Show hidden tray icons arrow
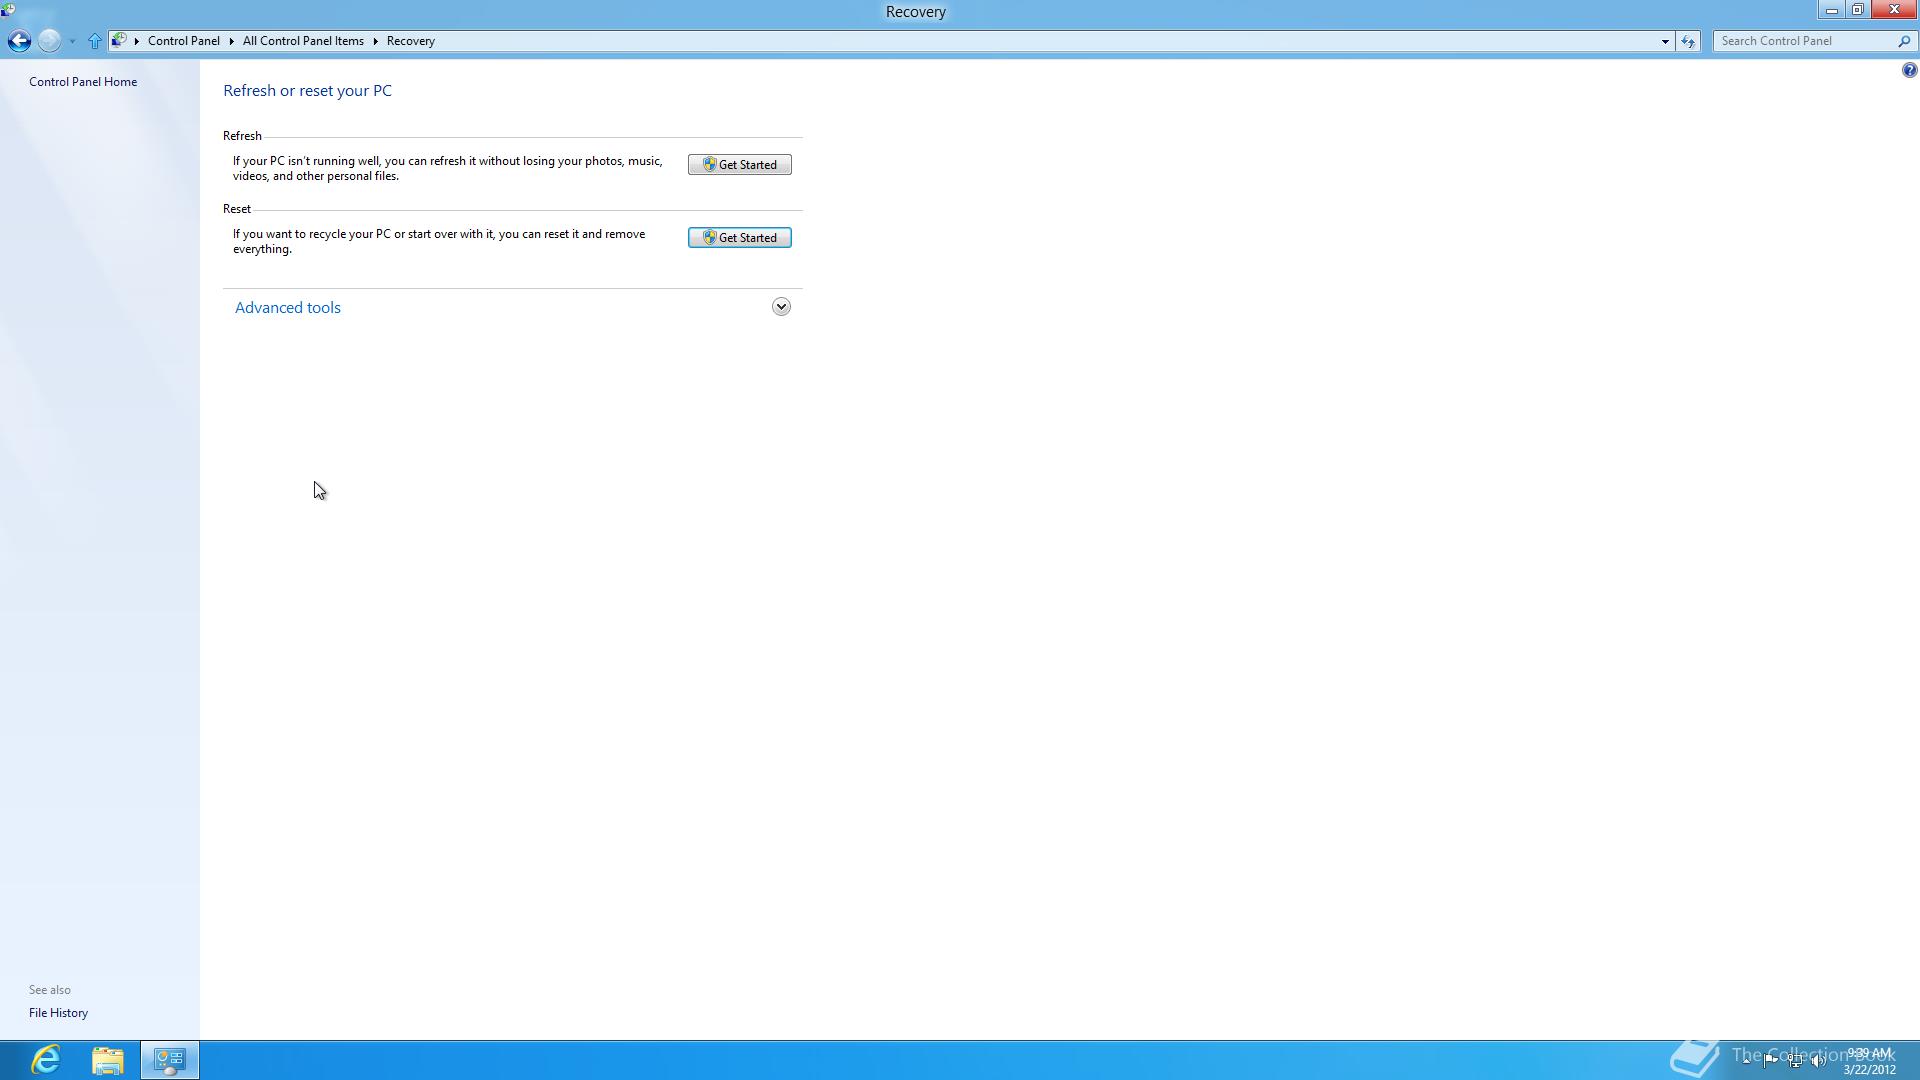 pos(1747,1061)
